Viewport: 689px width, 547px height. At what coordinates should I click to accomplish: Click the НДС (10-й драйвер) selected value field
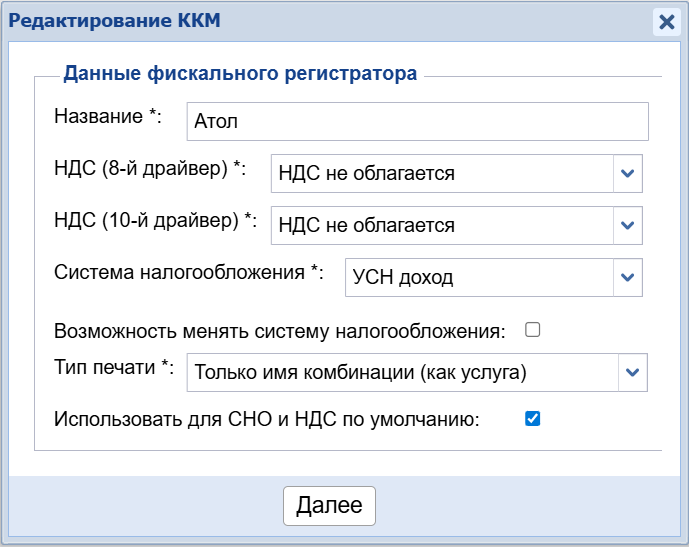pyautogui.click(x=442, y=225)
